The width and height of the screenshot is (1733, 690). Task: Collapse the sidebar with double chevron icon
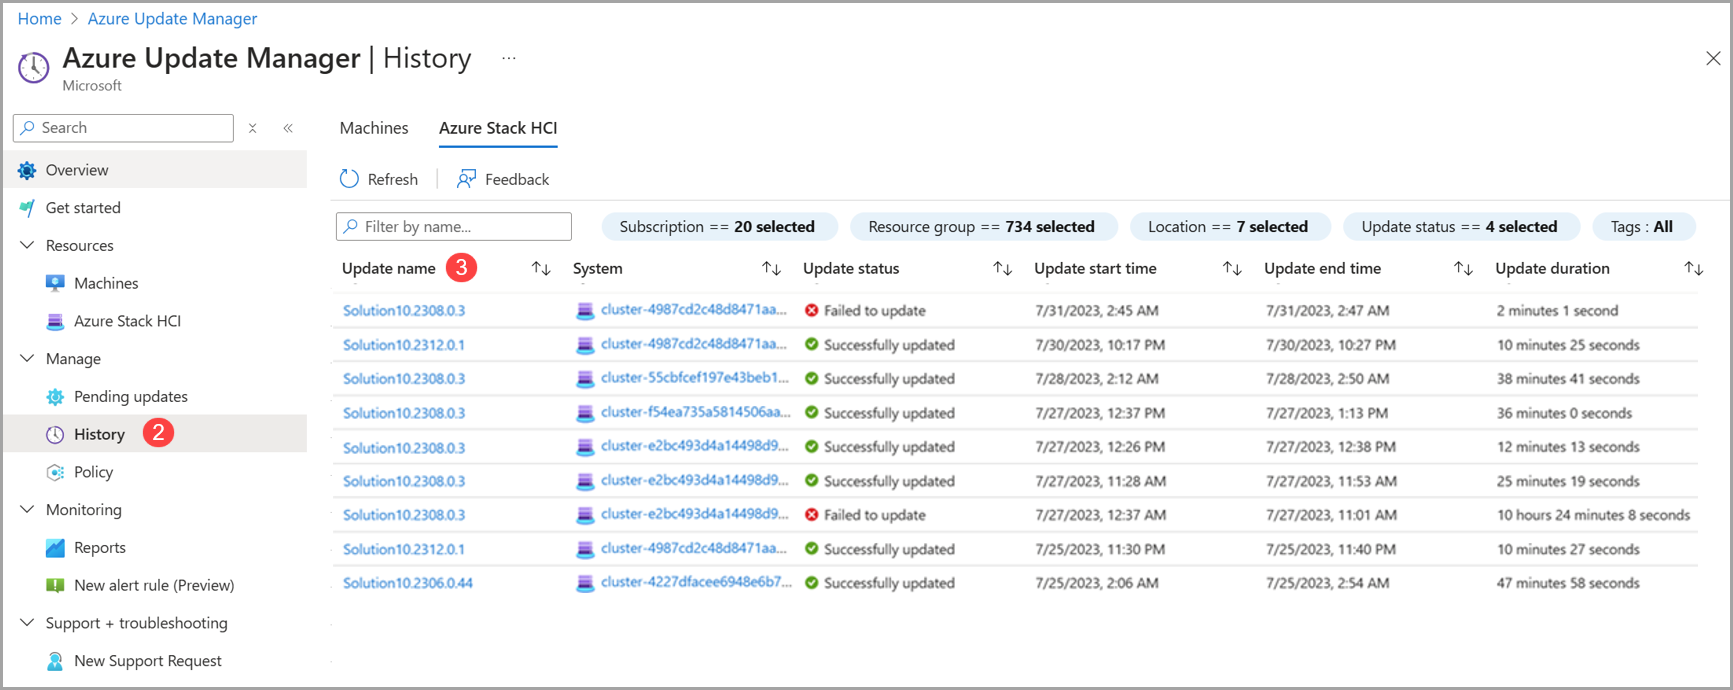tap(288, 128)
